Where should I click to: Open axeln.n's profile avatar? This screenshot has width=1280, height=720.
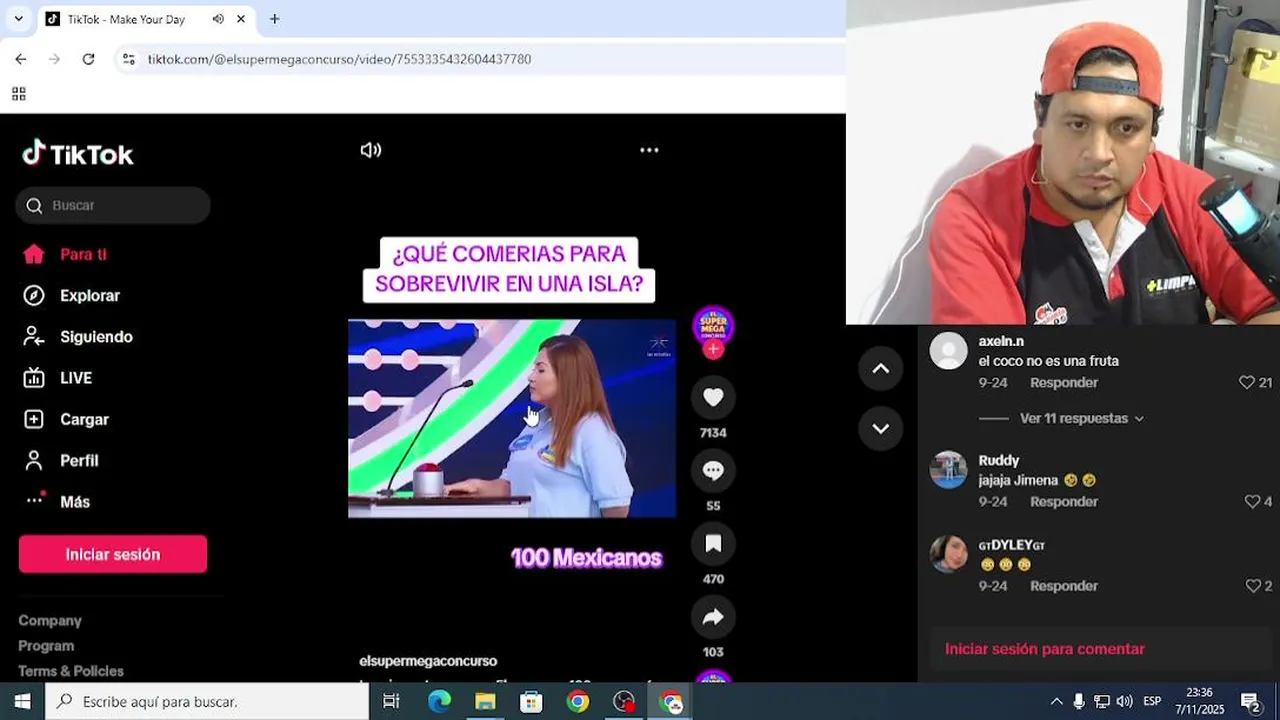(x=948, y=351)
